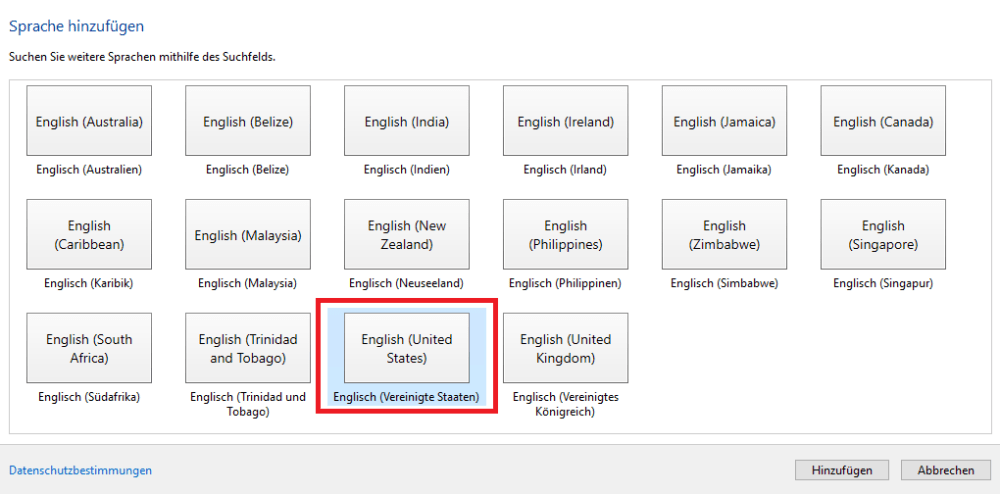Select the English (Australia) language tile
This screenshot has height=494, width=1000.
coord(89,122)
